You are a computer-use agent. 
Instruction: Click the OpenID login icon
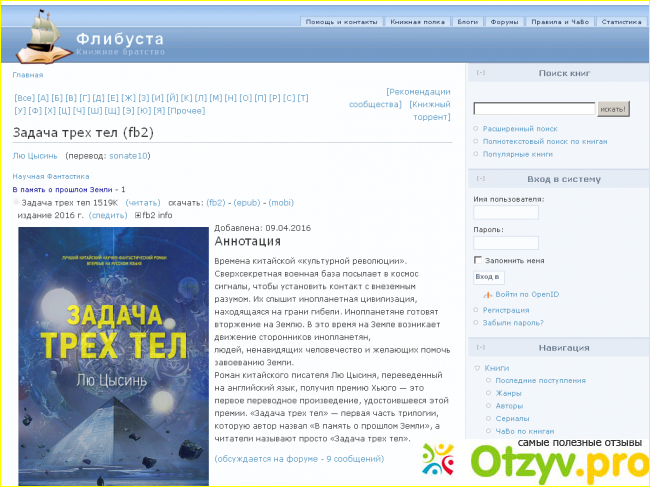tap(487, 295)
